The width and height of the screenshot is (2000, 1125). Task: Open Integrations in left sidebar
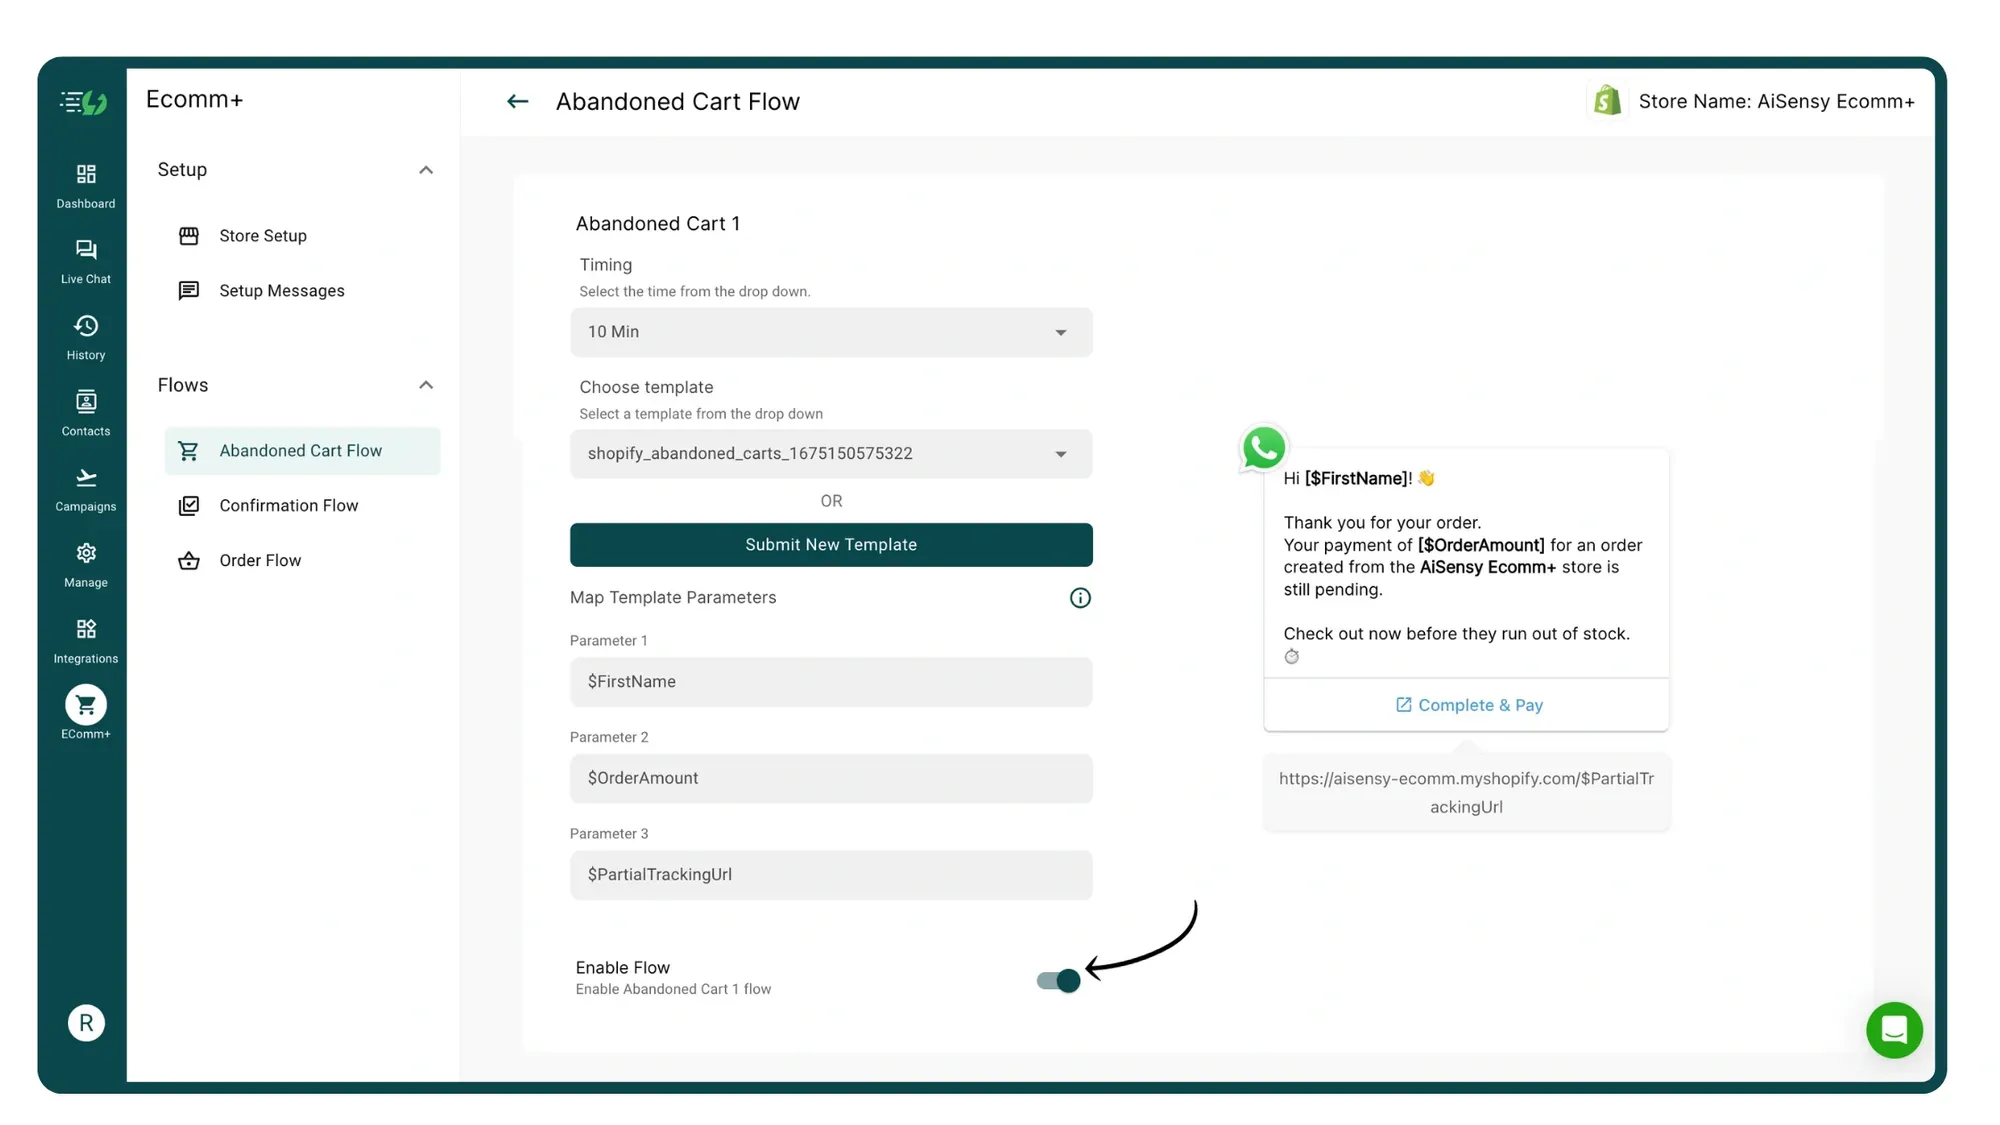[x=86, y=640]
